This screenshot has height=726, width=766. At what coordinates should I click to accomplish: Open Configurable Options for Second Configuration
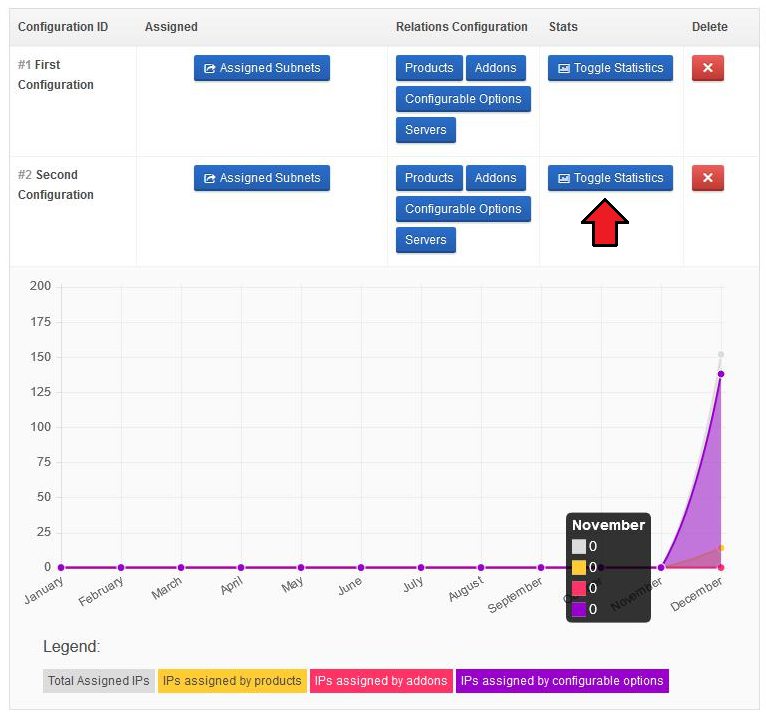pyautogui.click(x=463, y=209)
